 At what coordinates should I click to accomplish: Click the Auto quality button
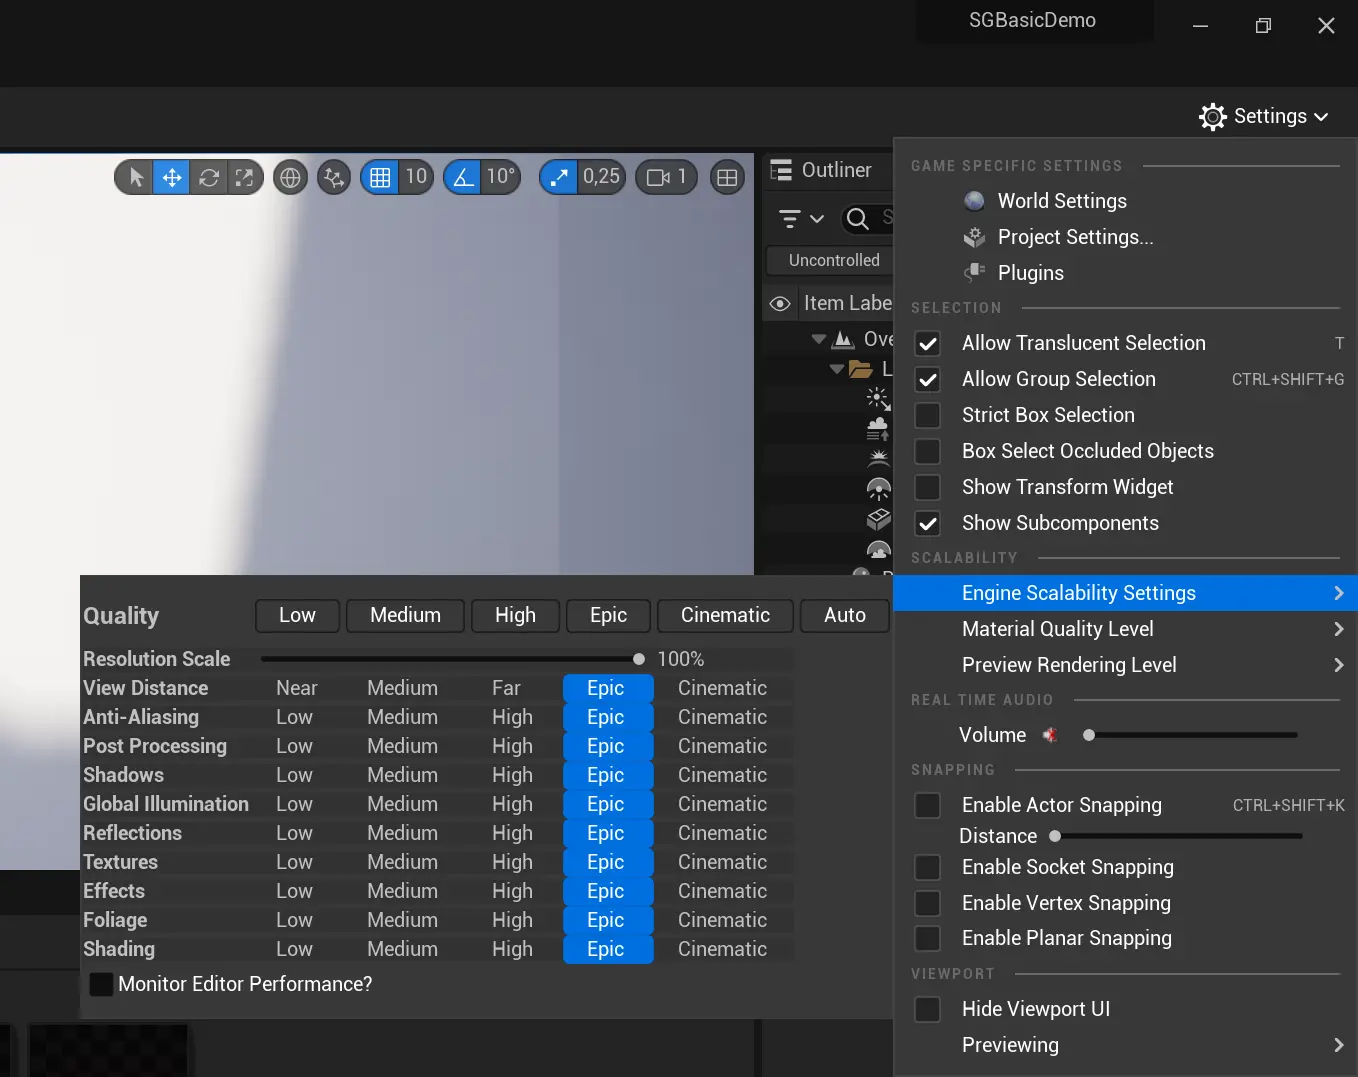pyautogui.click(x=843, y=615)
